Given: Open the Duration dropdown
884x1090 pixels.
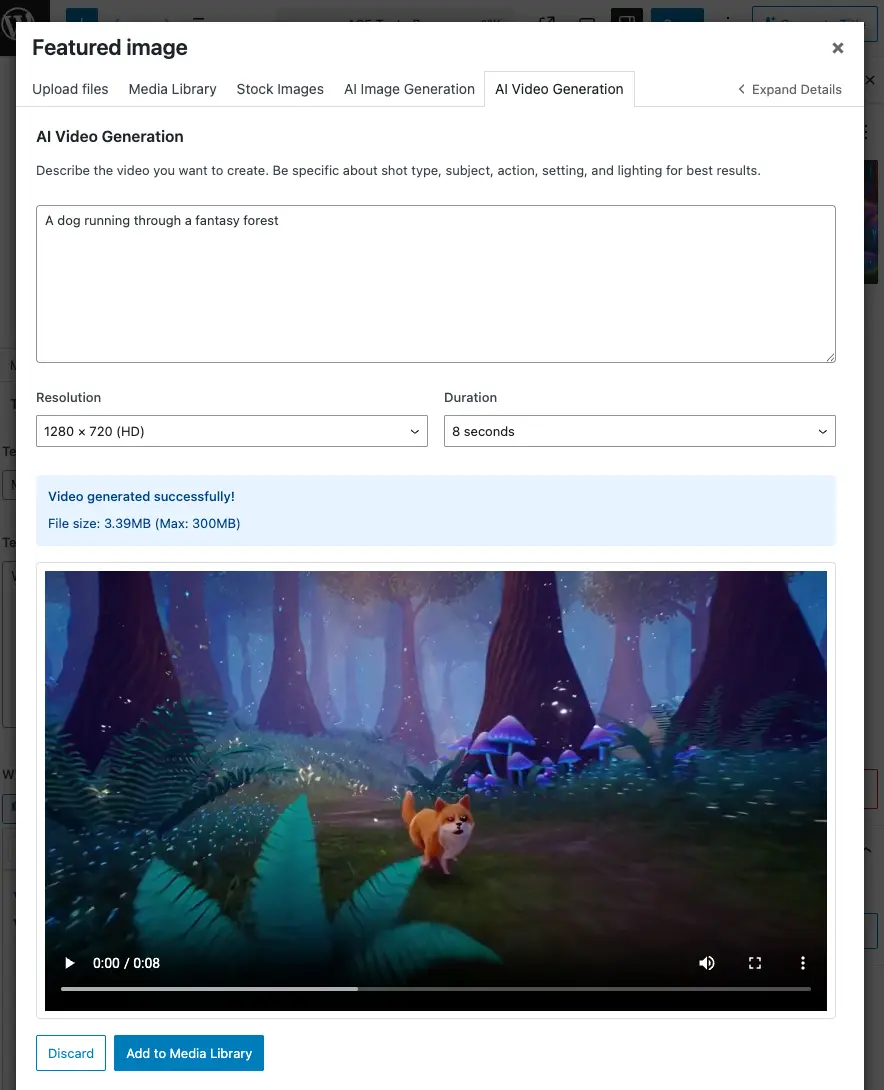Looking at the screenshot, I should (x=639, y=431).
